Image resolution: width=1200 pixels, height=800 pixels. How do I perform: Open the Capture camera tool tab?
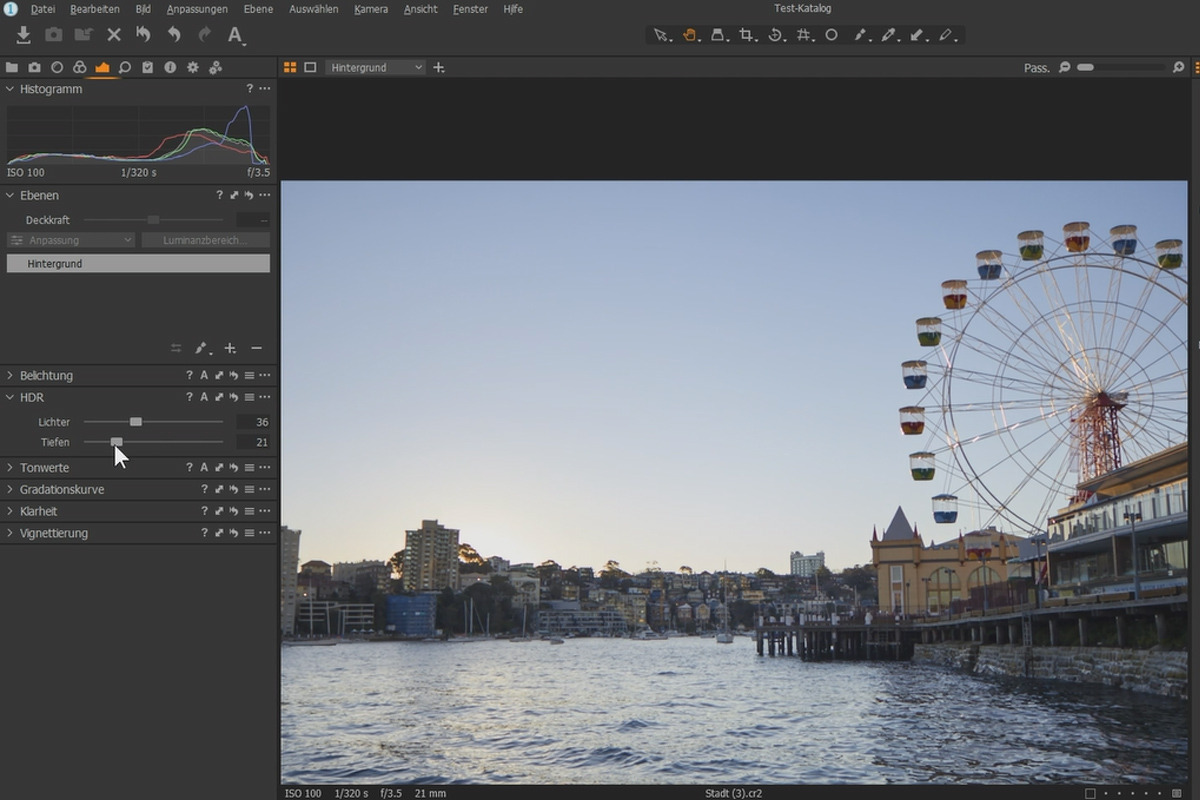click(34, 67)
